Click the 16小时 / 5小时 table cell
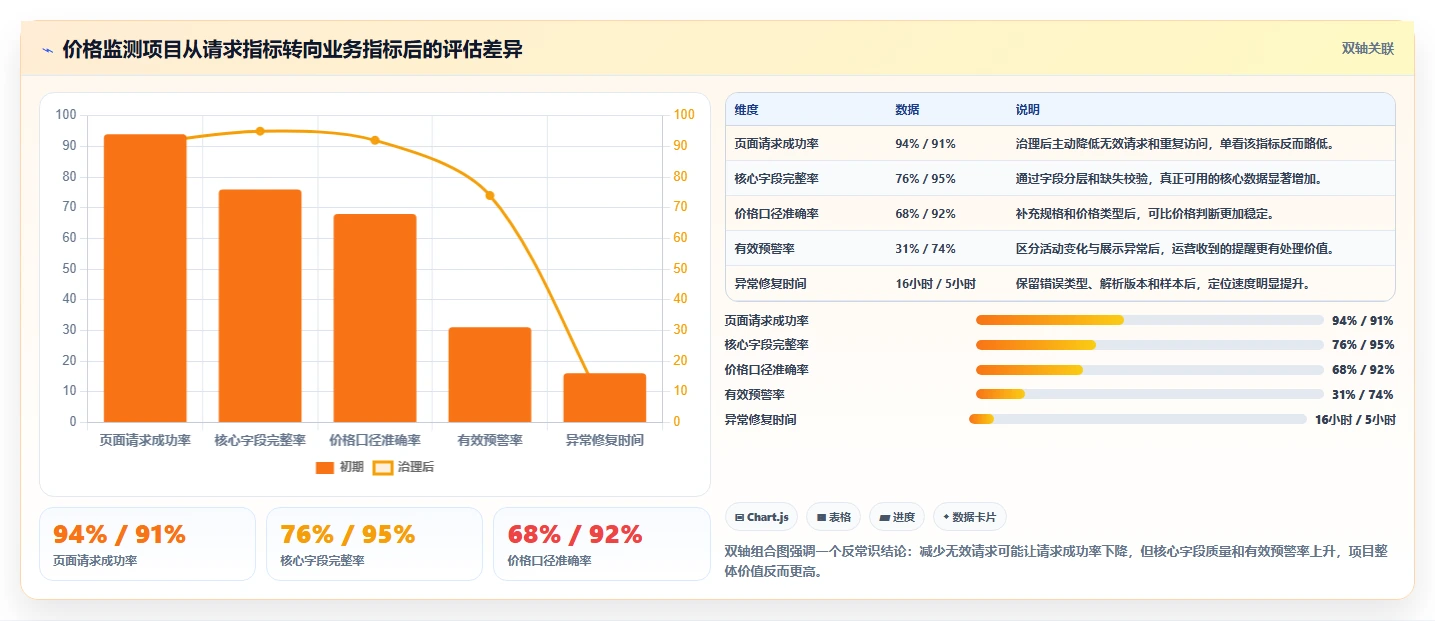Screen dimensions: 1435x621 [x=935, y=283]
